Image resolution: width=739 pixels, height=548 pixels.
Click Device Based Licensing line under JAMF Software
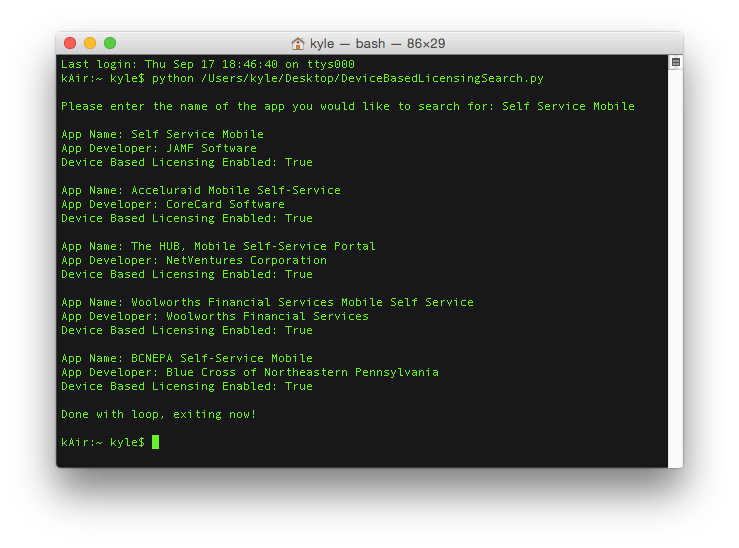(187, 163)
